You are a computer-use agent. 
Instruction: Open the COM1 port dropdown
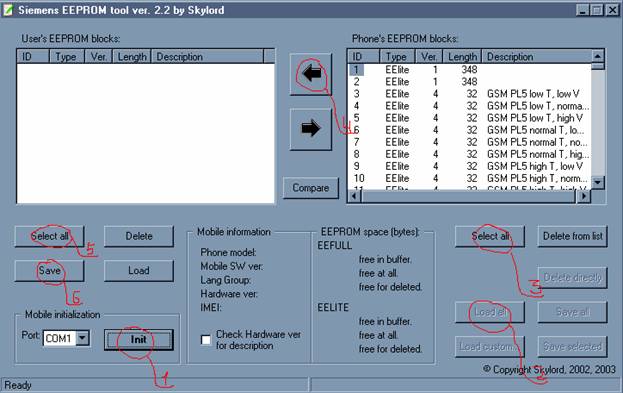(83, 338)
